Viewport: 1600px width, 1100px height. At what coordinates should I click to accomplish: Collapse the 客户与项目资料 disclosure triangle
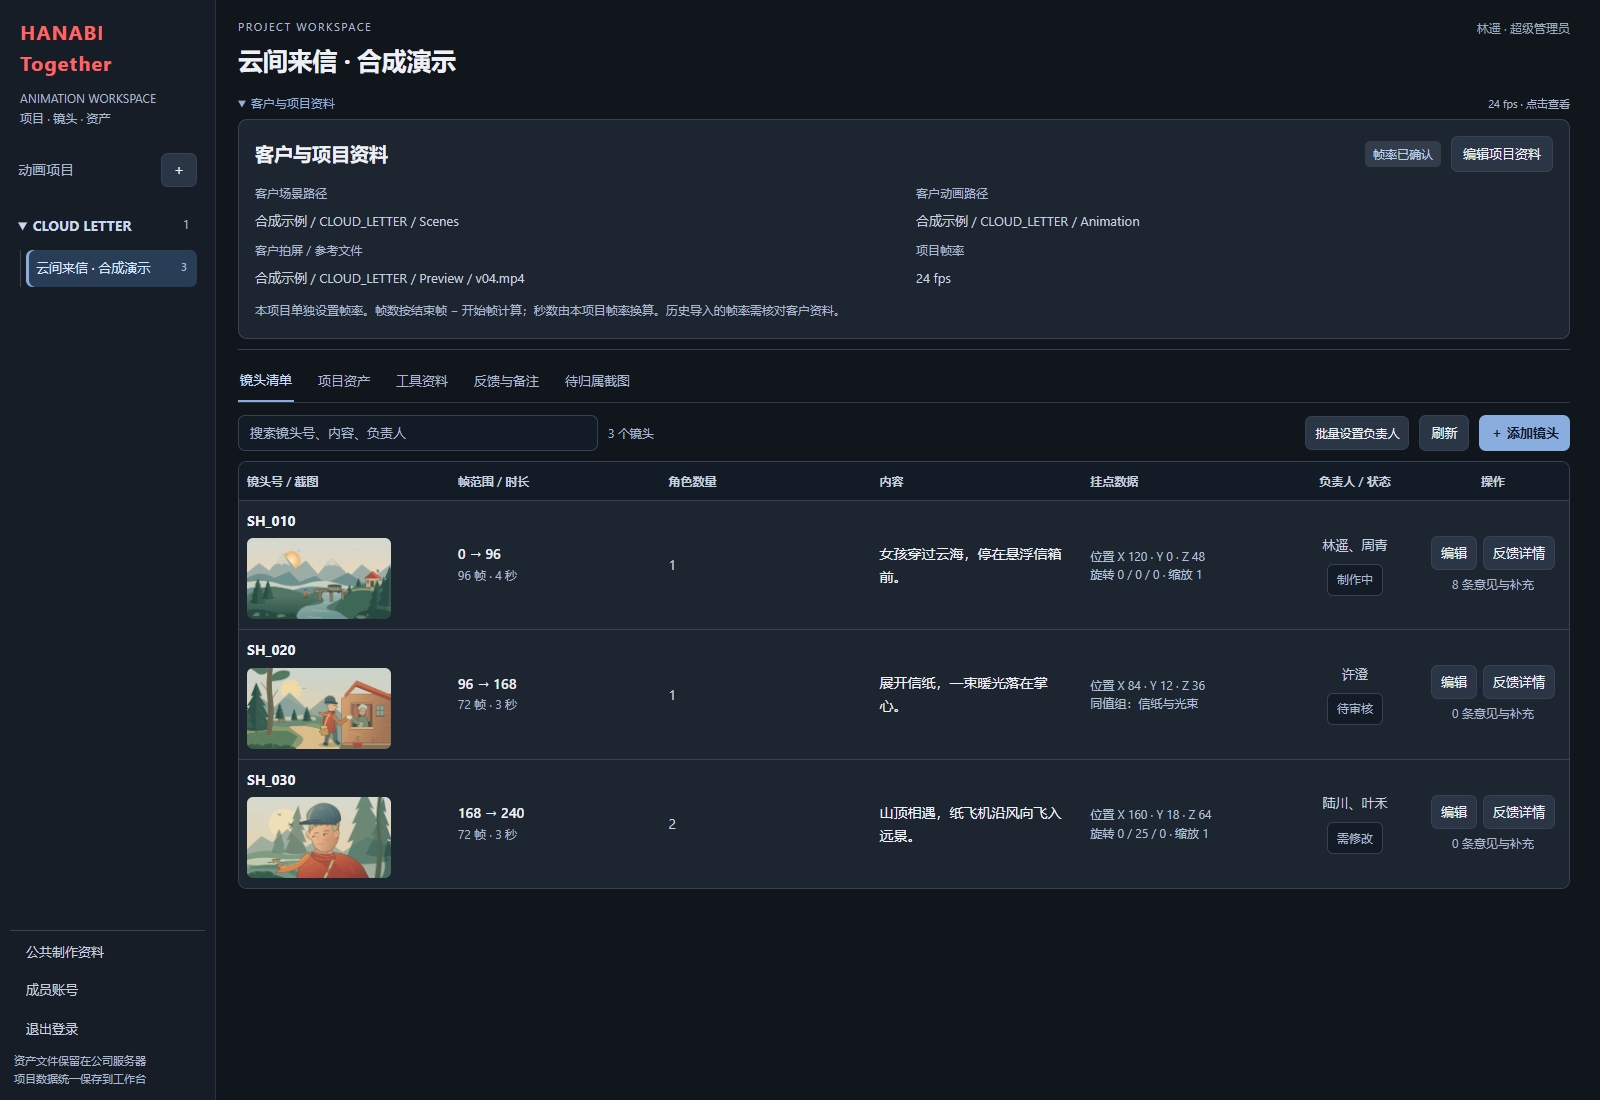coord(242,104)
